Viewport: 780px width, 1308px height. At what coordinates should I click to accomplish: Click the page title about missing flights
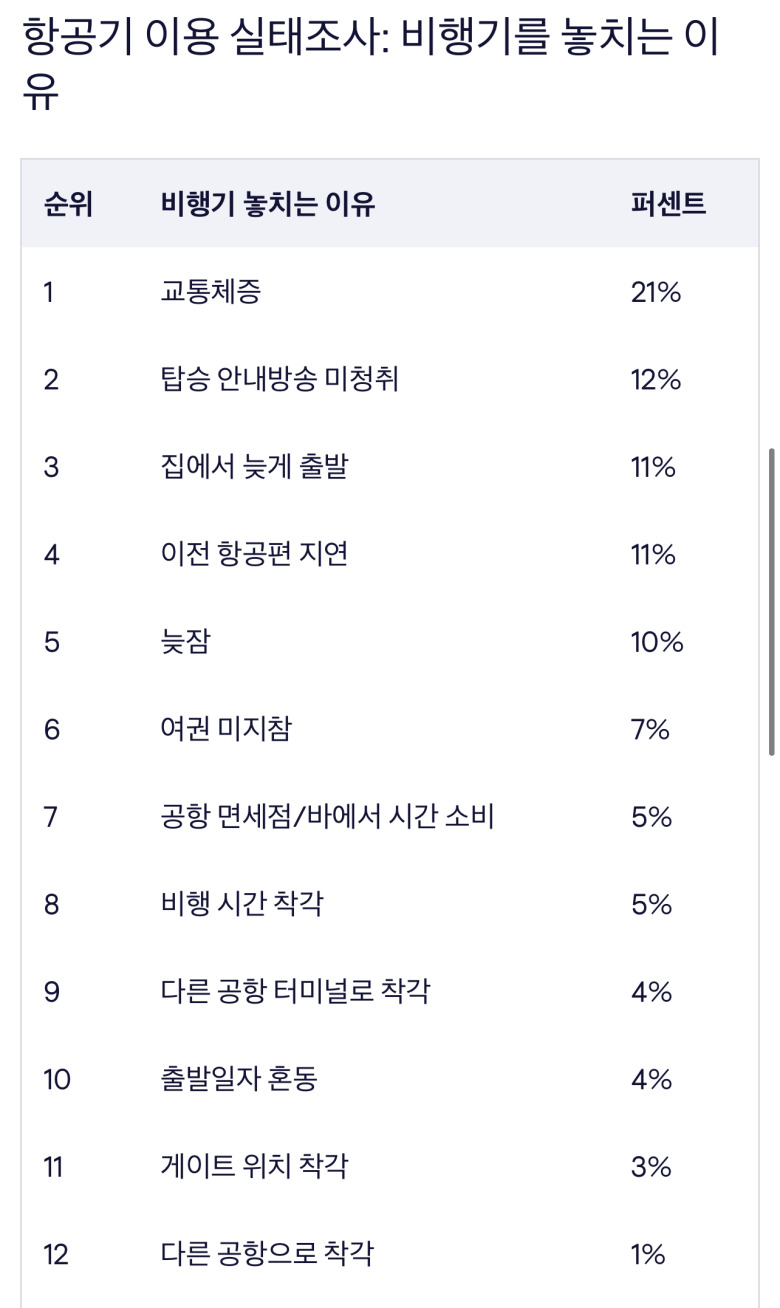tap(370, 66)
